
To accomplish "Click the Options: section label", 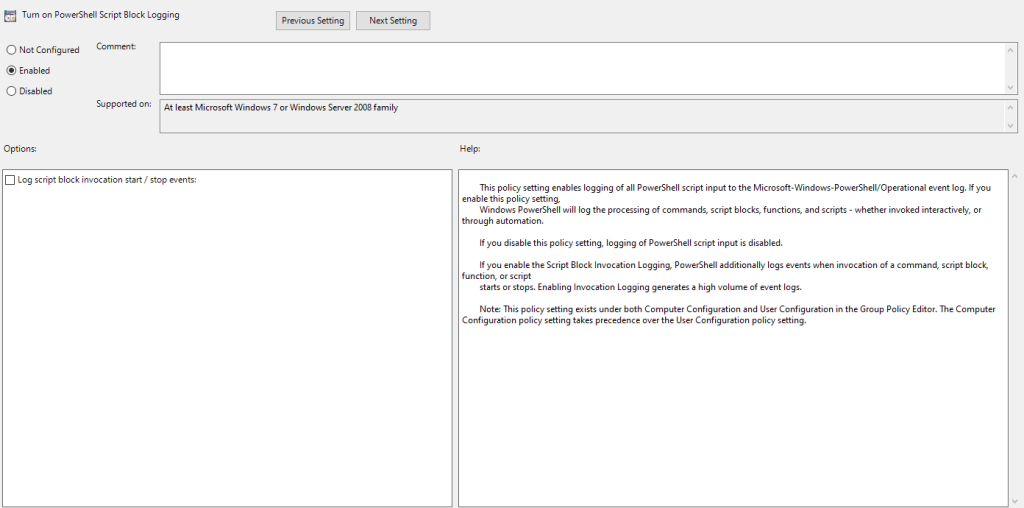I will (x=20, y=149).
